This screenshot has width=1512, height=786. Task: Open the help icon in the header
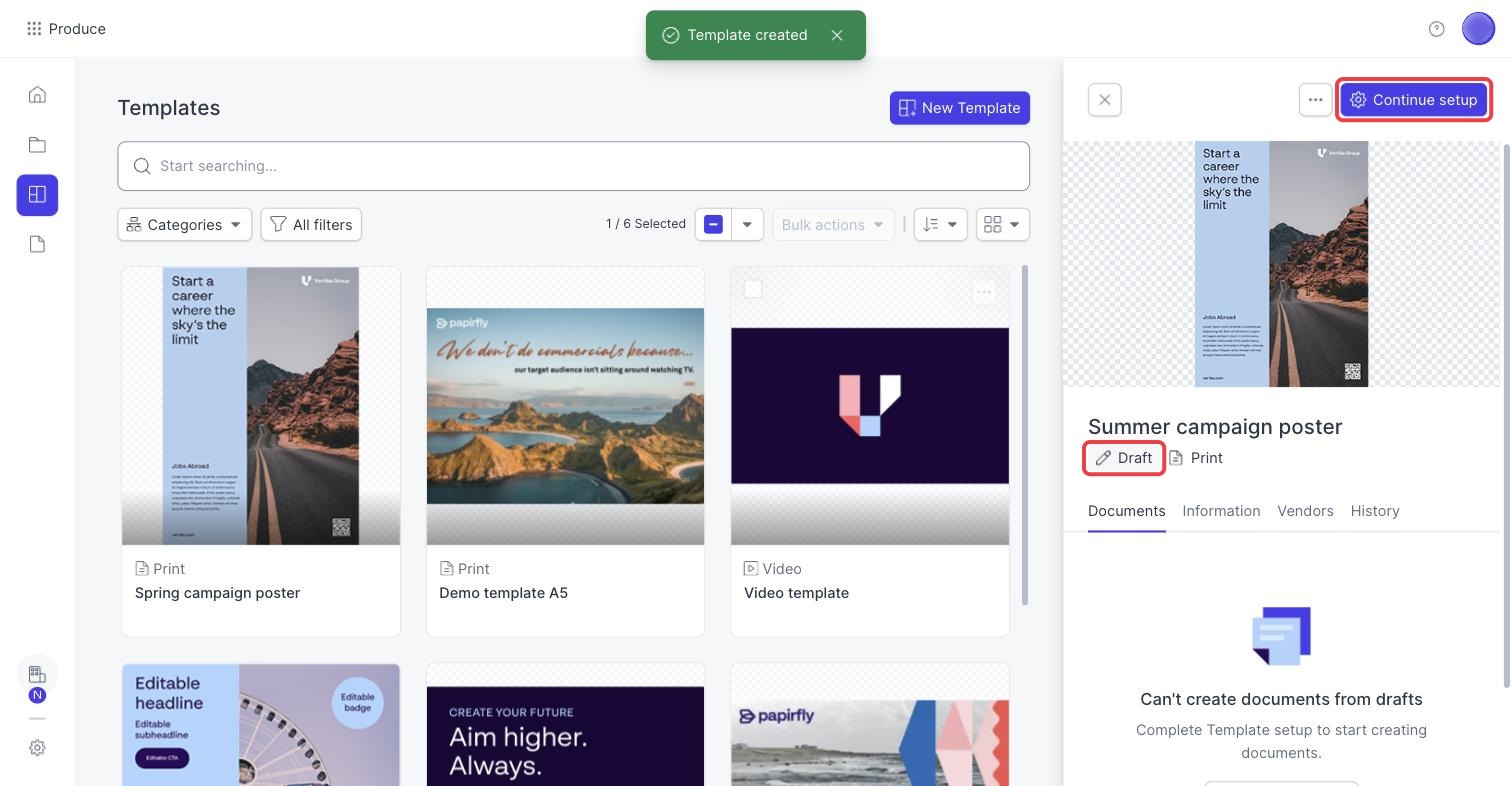[1437, 29]
